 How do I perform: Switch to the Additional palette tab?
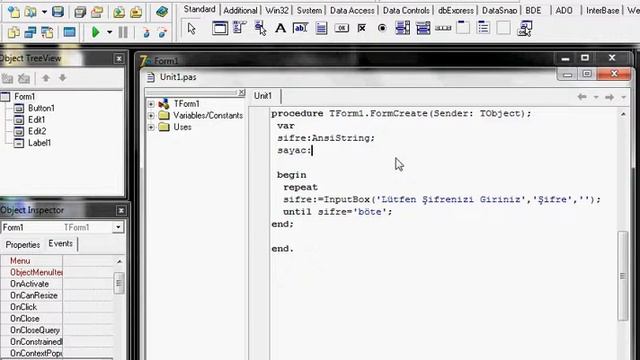240,10
